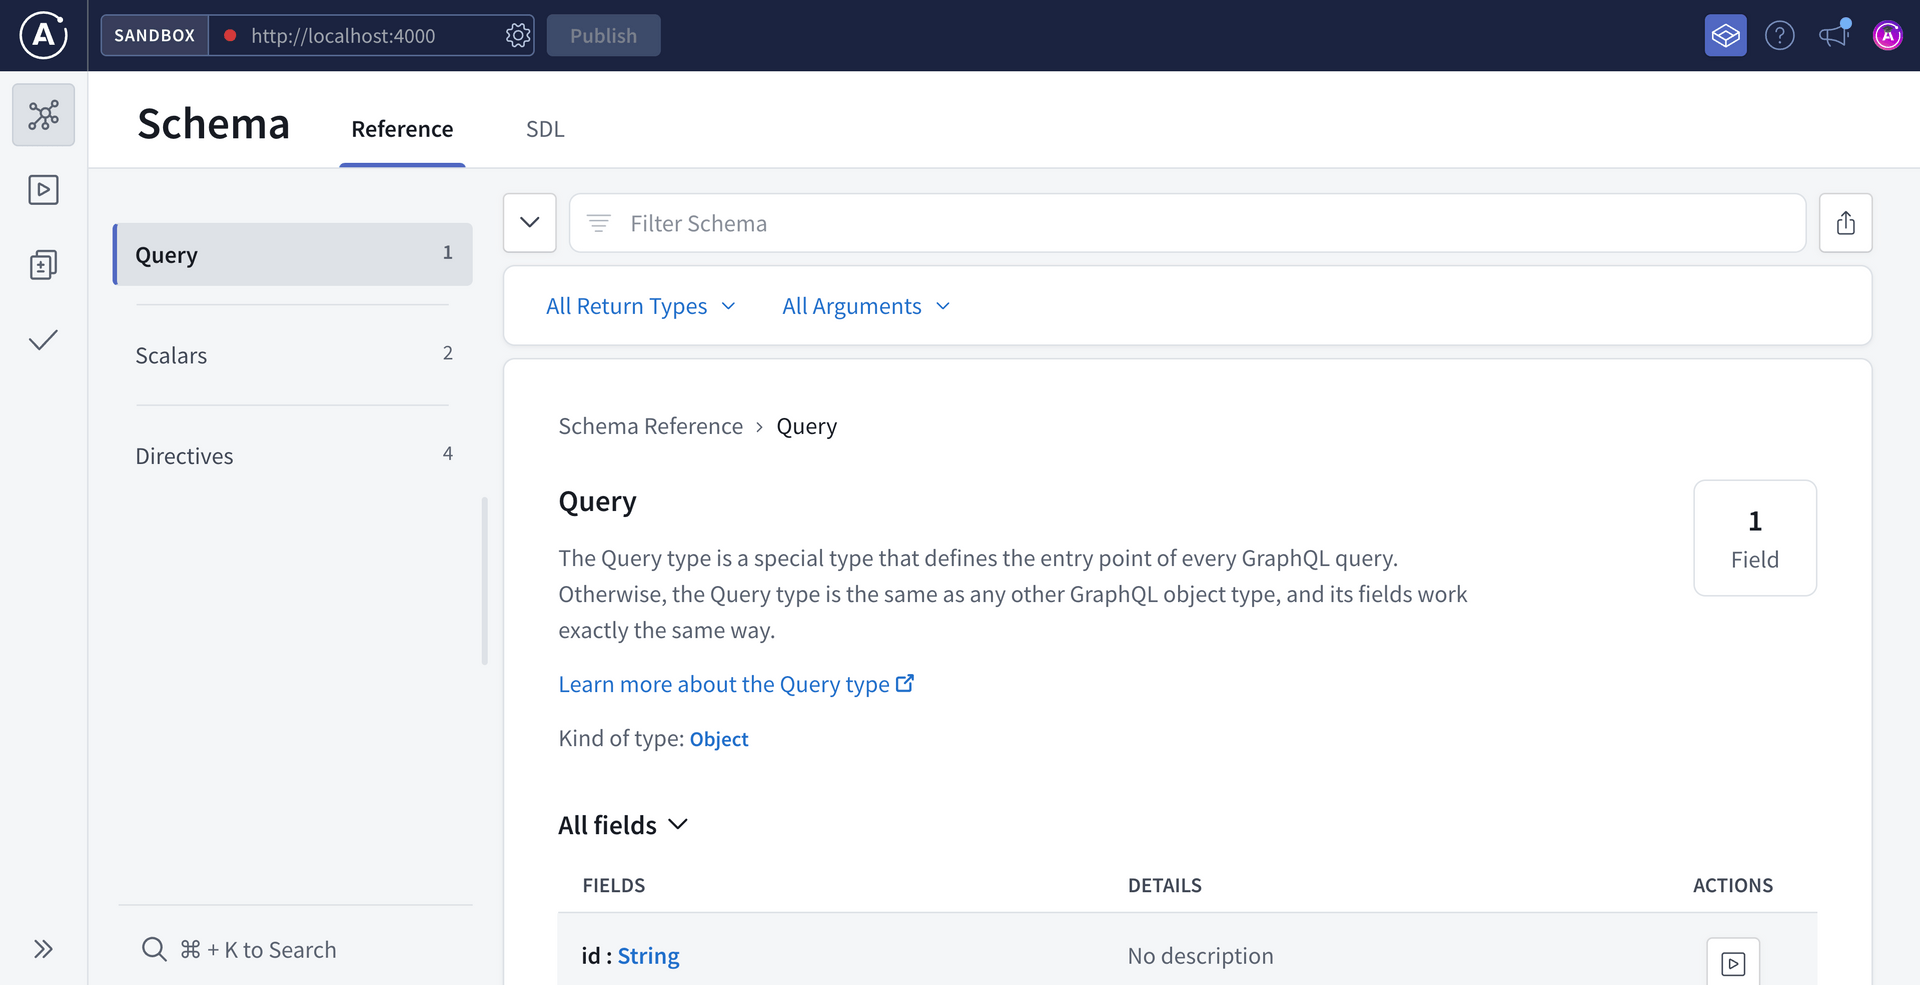Open Checks via the checkmark sidebar icon
Screen dimensions: 1920x985
coord(43,340)
